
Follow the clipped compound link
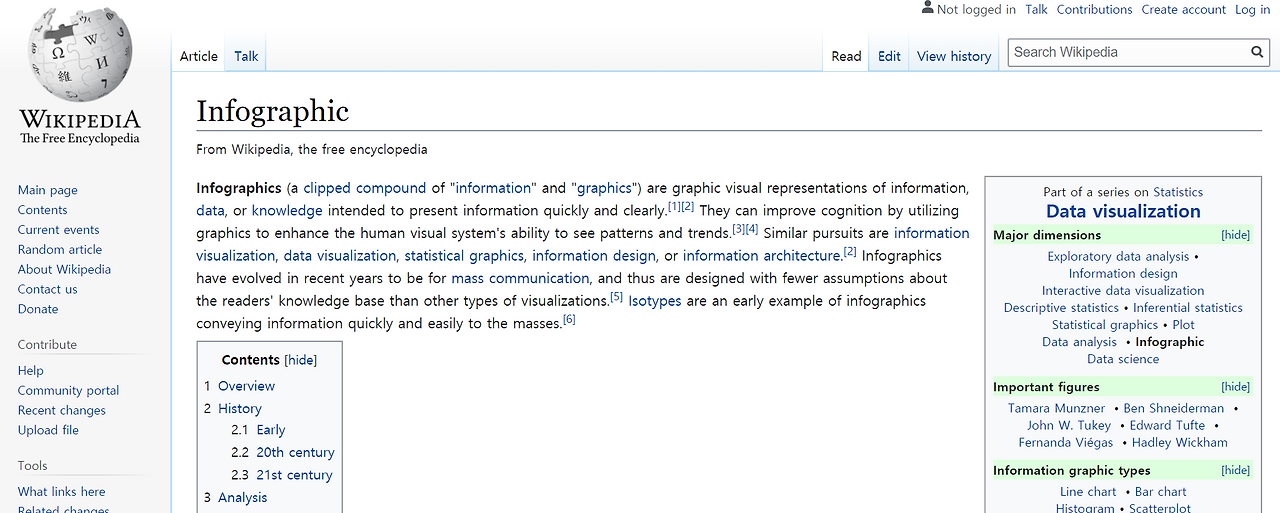tap(365, 188)
